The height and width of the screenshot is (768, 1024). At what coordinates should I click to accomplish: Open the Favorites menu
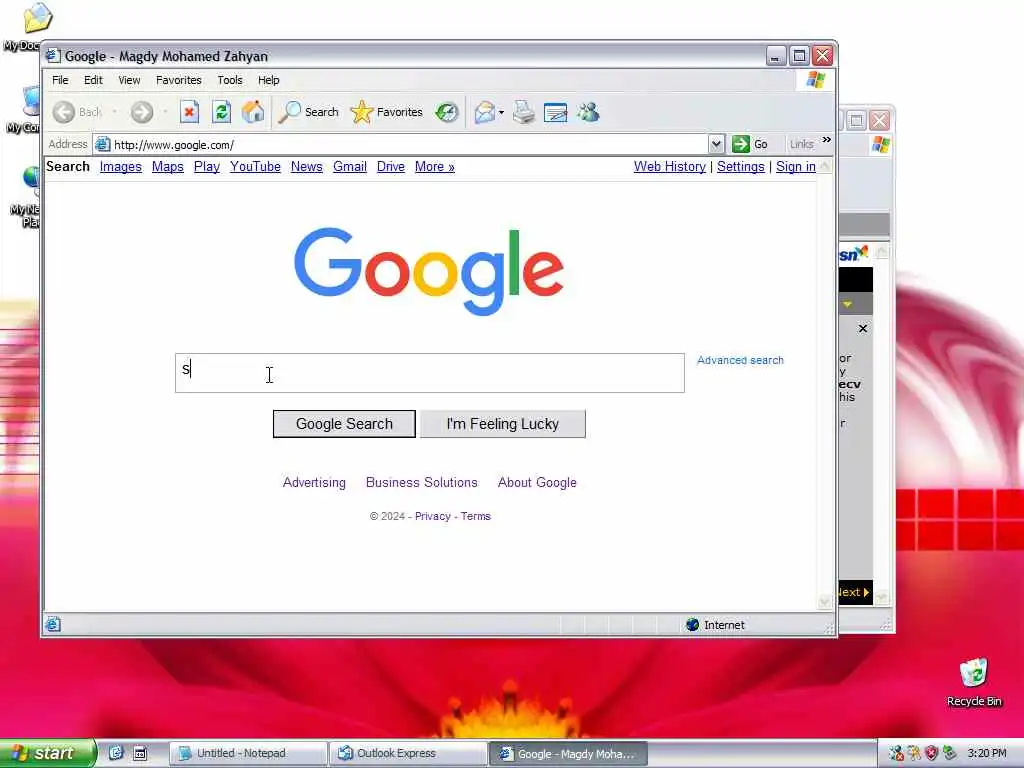179,80
